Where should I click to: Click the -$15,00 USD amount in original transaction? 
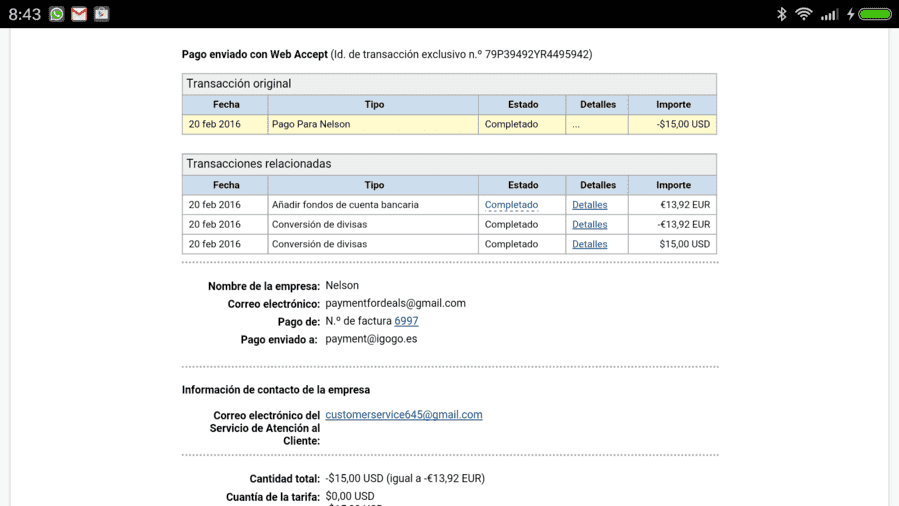point(683,124)
